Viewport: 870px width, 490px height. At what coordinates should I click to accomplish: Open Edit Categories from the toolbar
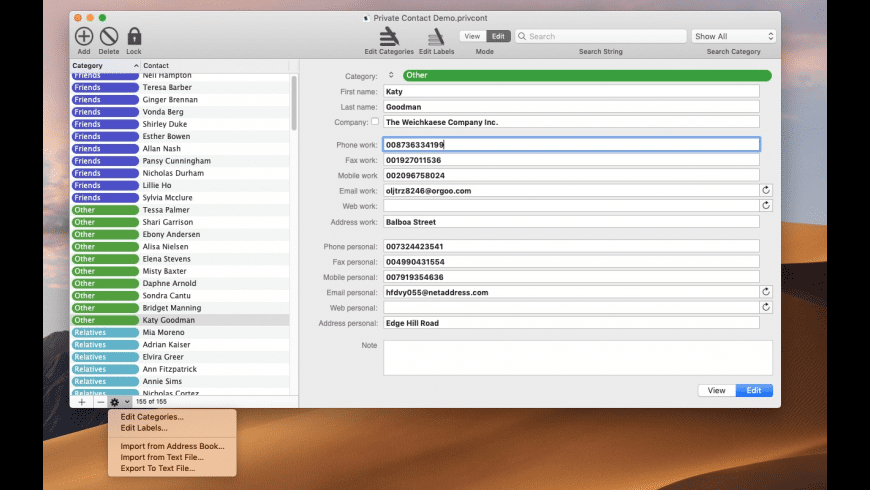[389, 37]
